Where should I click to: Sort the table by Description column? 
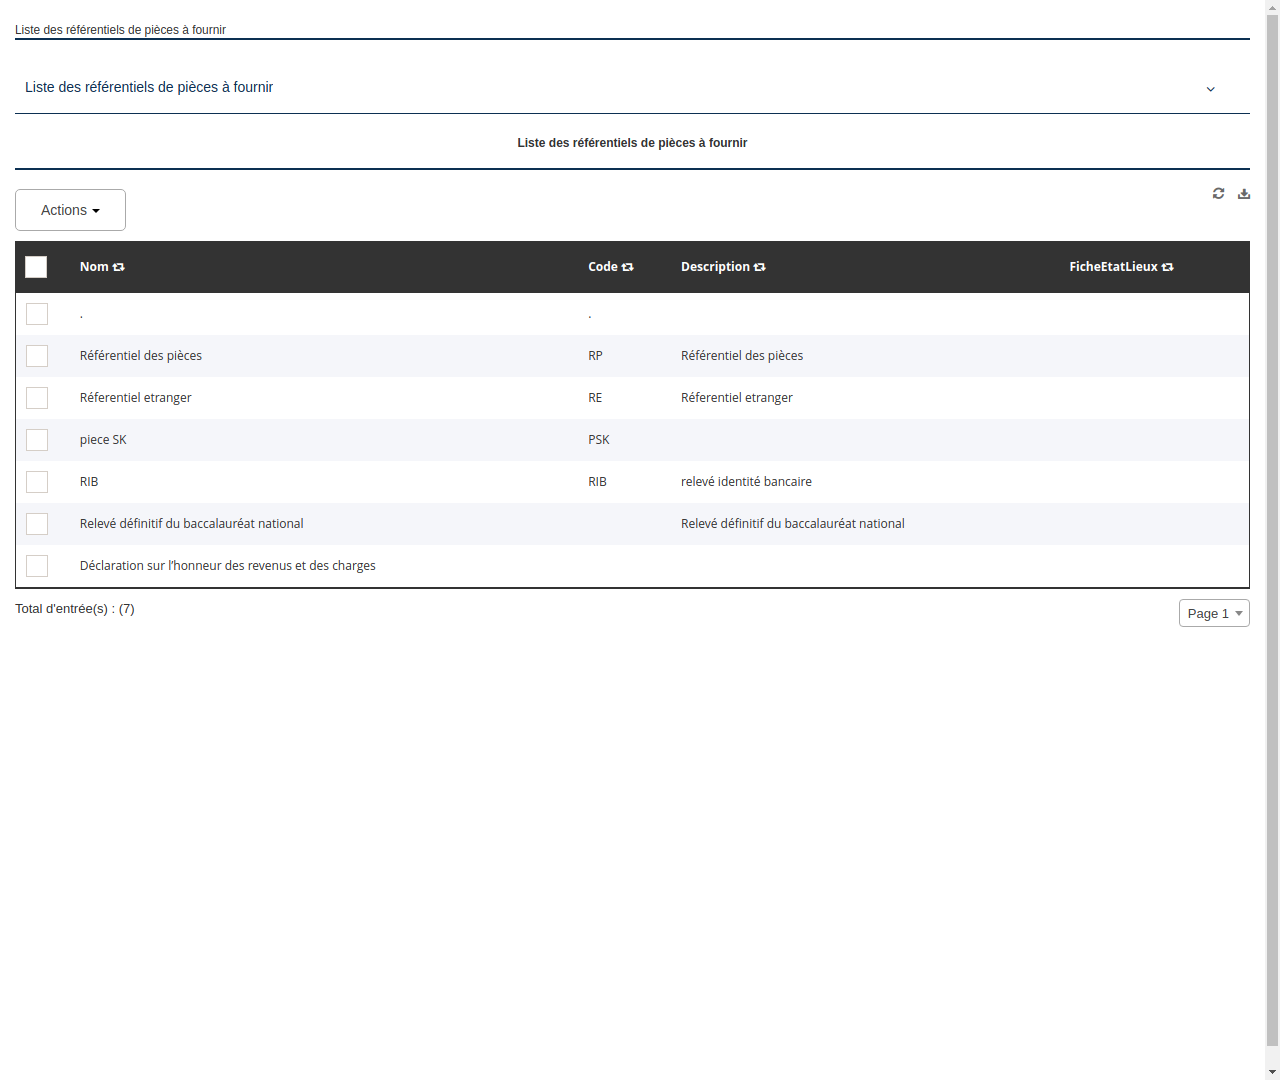tap(760, 267)
